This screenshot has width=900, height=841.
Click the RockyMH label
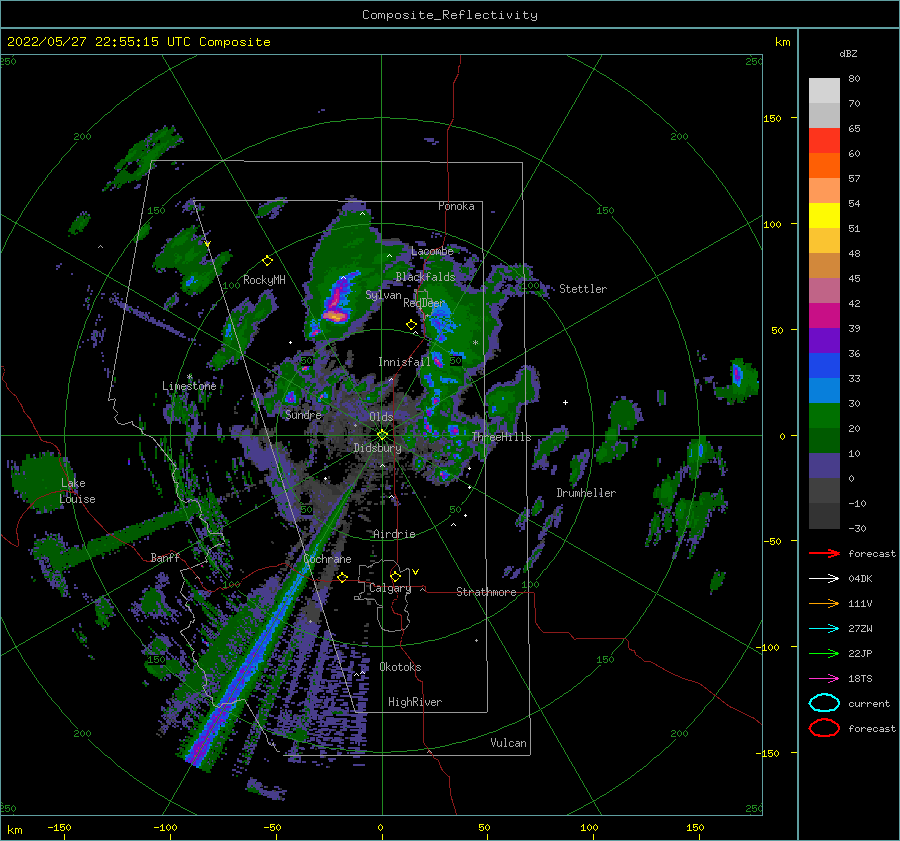click(x=264, y=280)
